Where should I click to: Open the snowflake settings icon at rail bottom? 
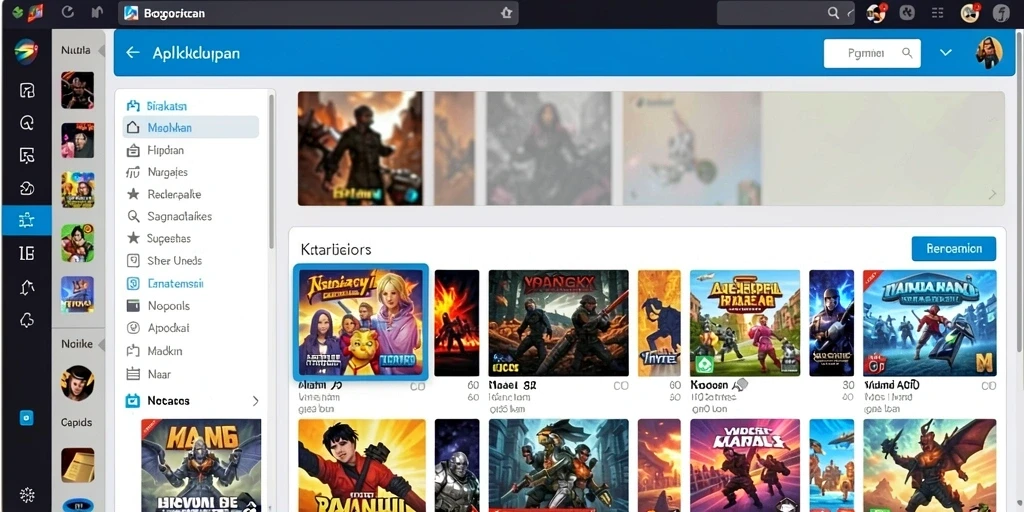click(27, 494)
